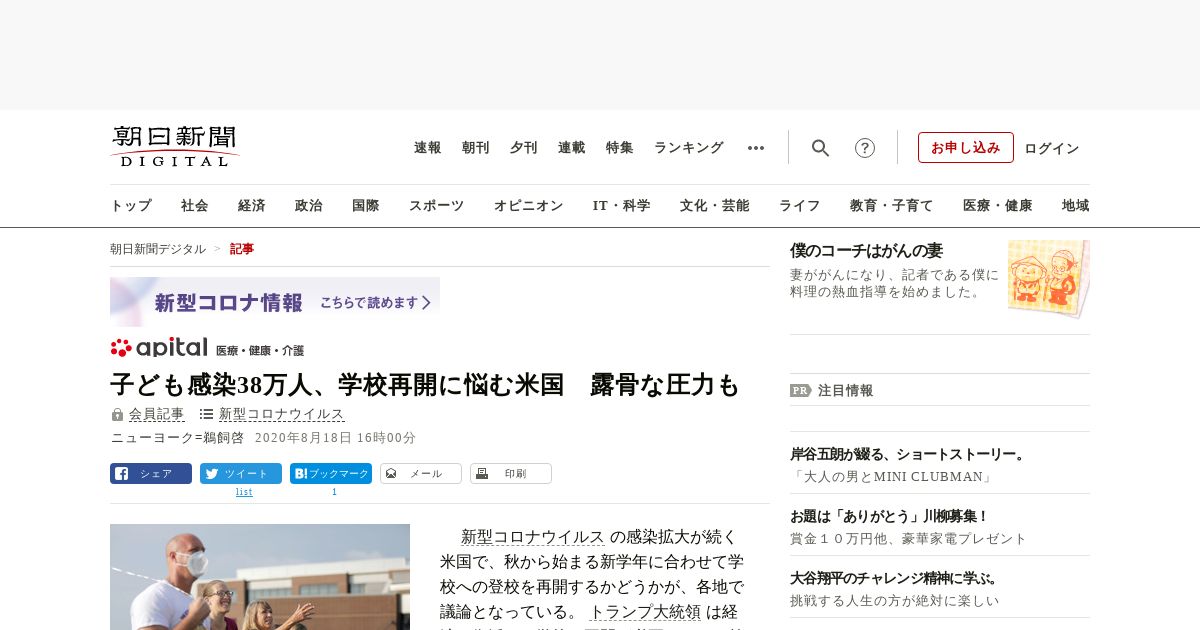Go to ライフ section tab
This screenshot has width=1200, height=630.
tap(800, 206)
